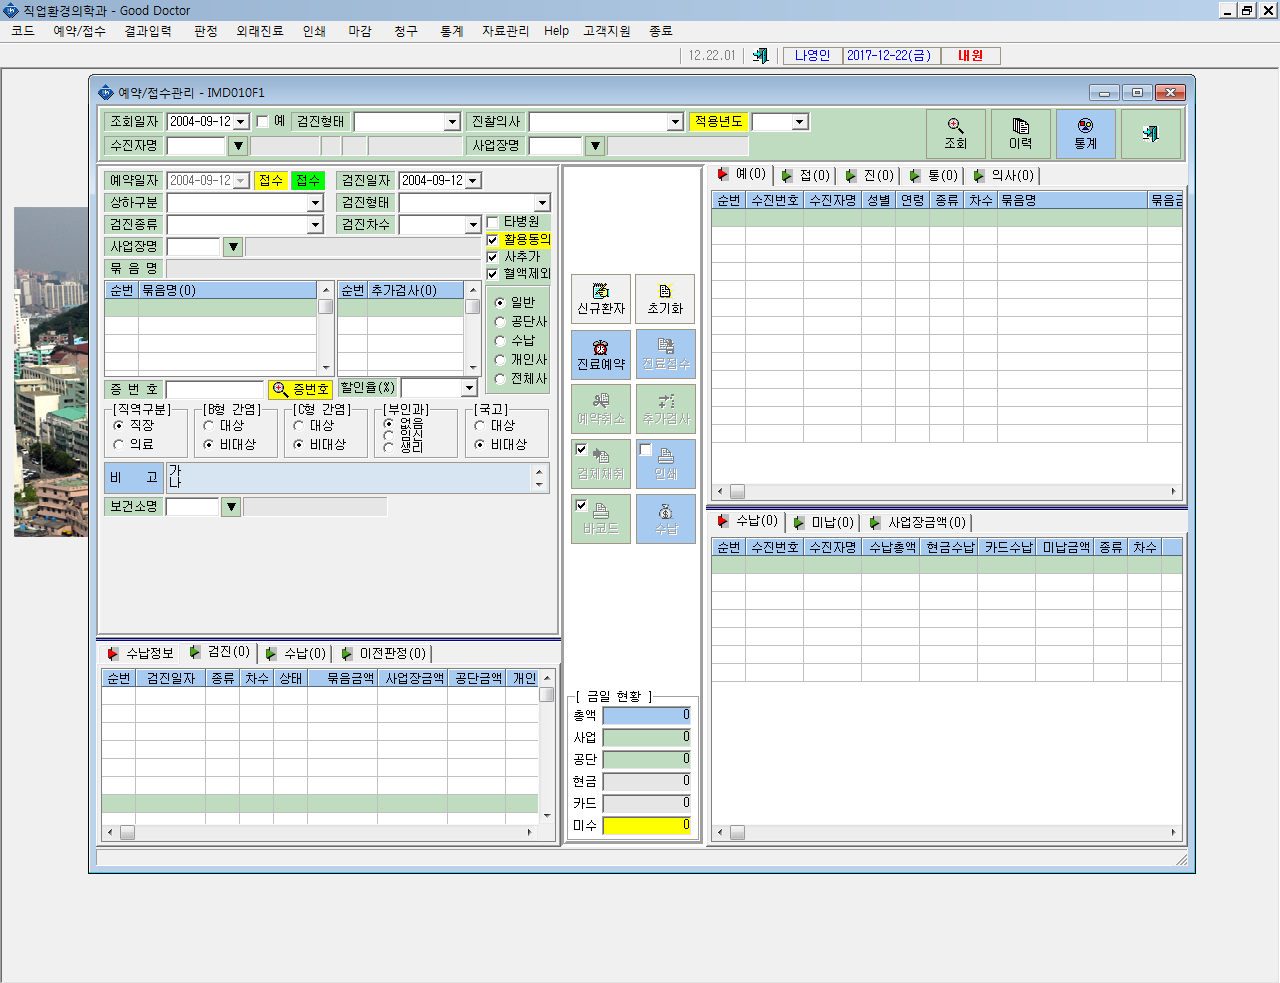Select the 공단사 radio button
1280x983 pixels.
(x=500, y=322)
